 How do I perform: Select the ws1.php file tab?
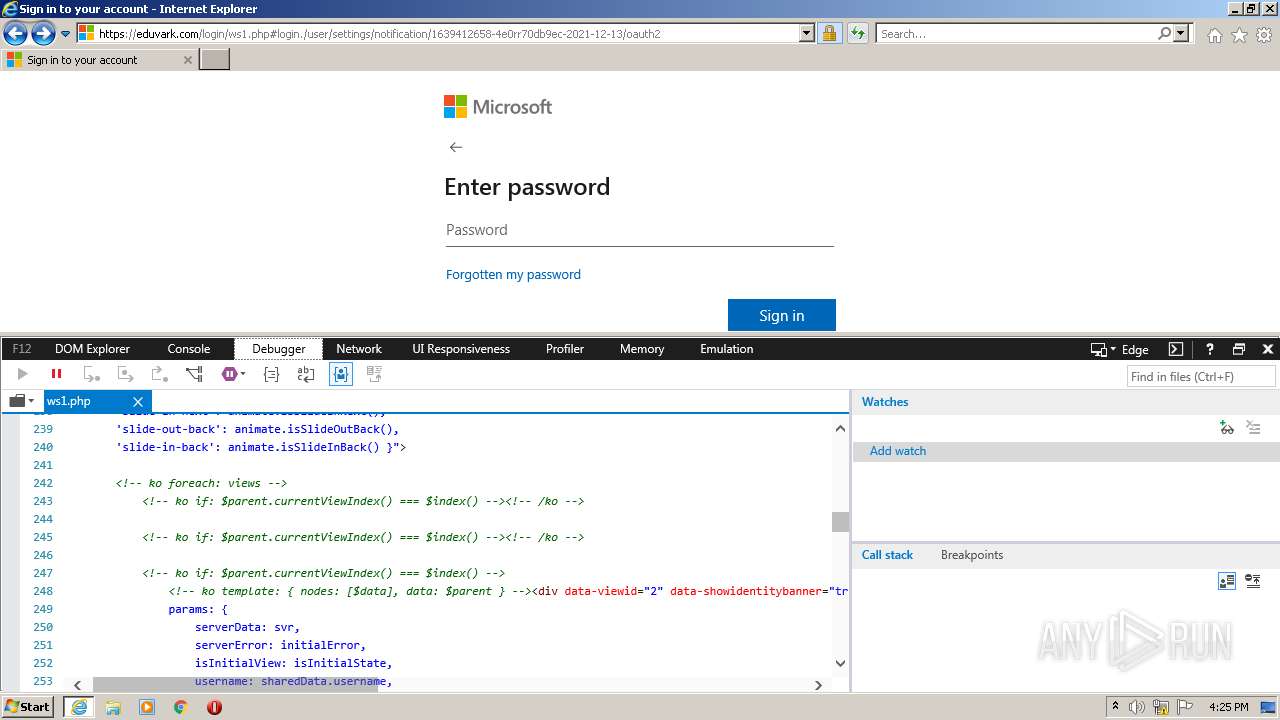click(97, 401)
